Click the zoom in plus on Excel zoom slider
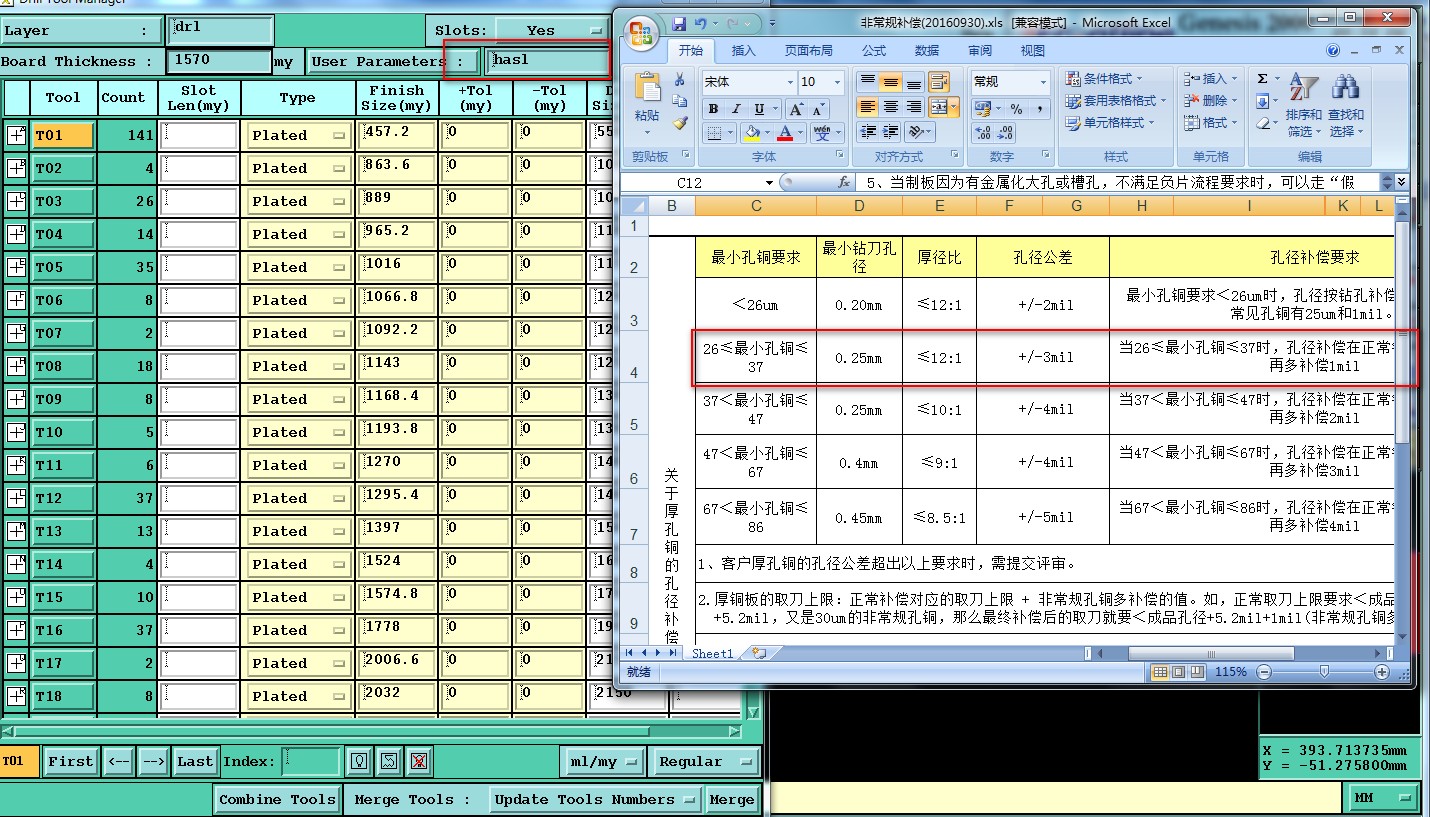 [1382, 672]
